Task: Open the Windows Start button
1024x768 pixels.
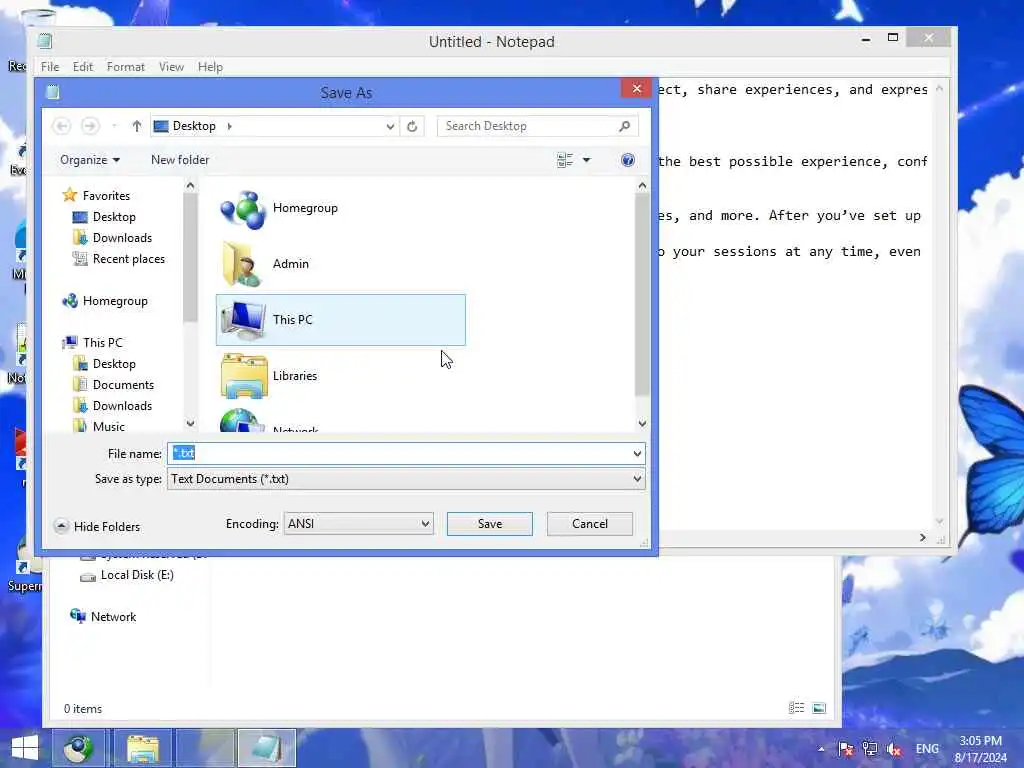Action: (x=24, y=748)
